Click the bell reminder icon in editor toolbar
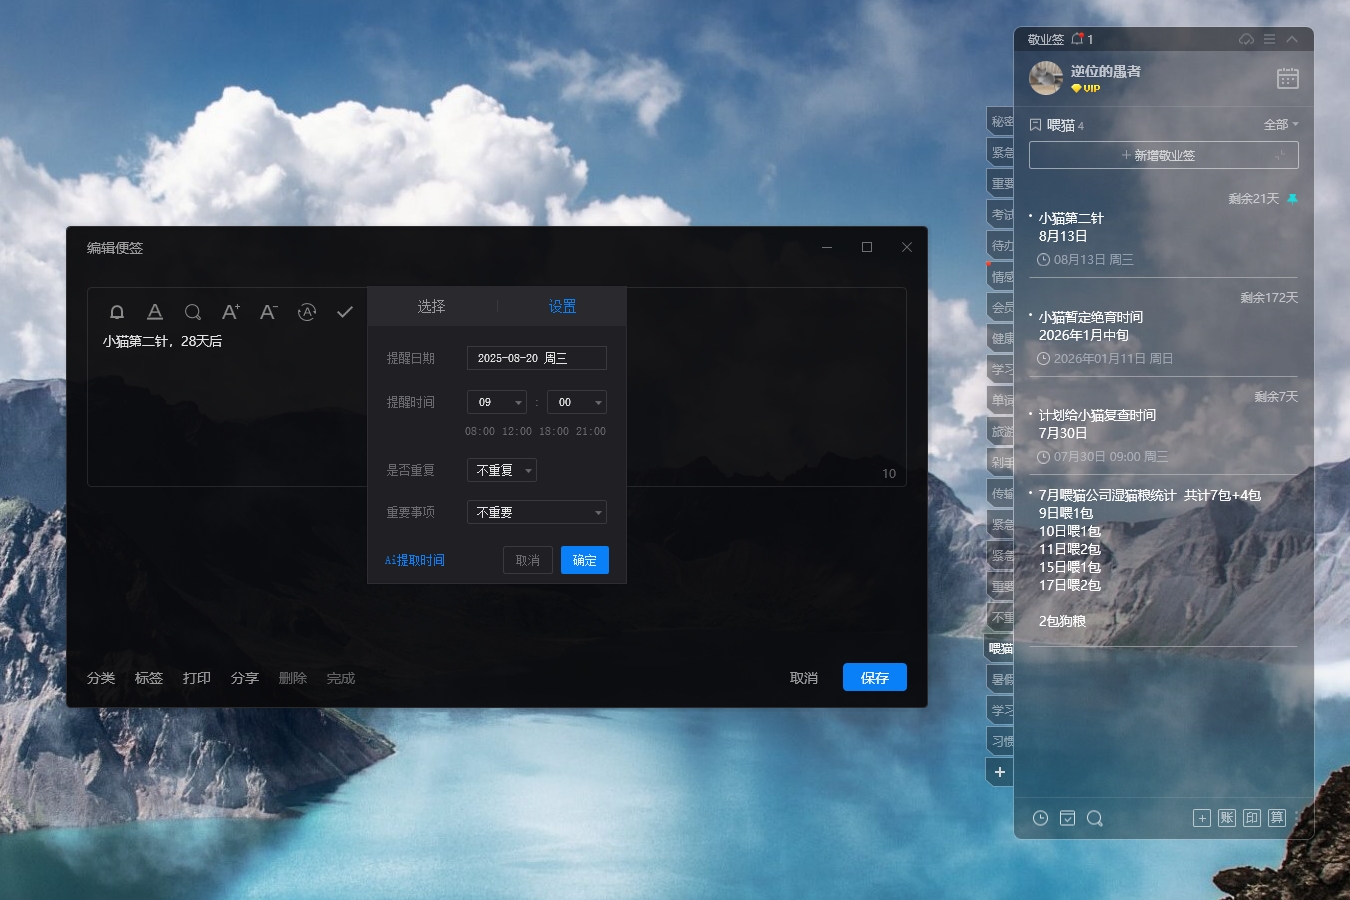 coord(117,312)
